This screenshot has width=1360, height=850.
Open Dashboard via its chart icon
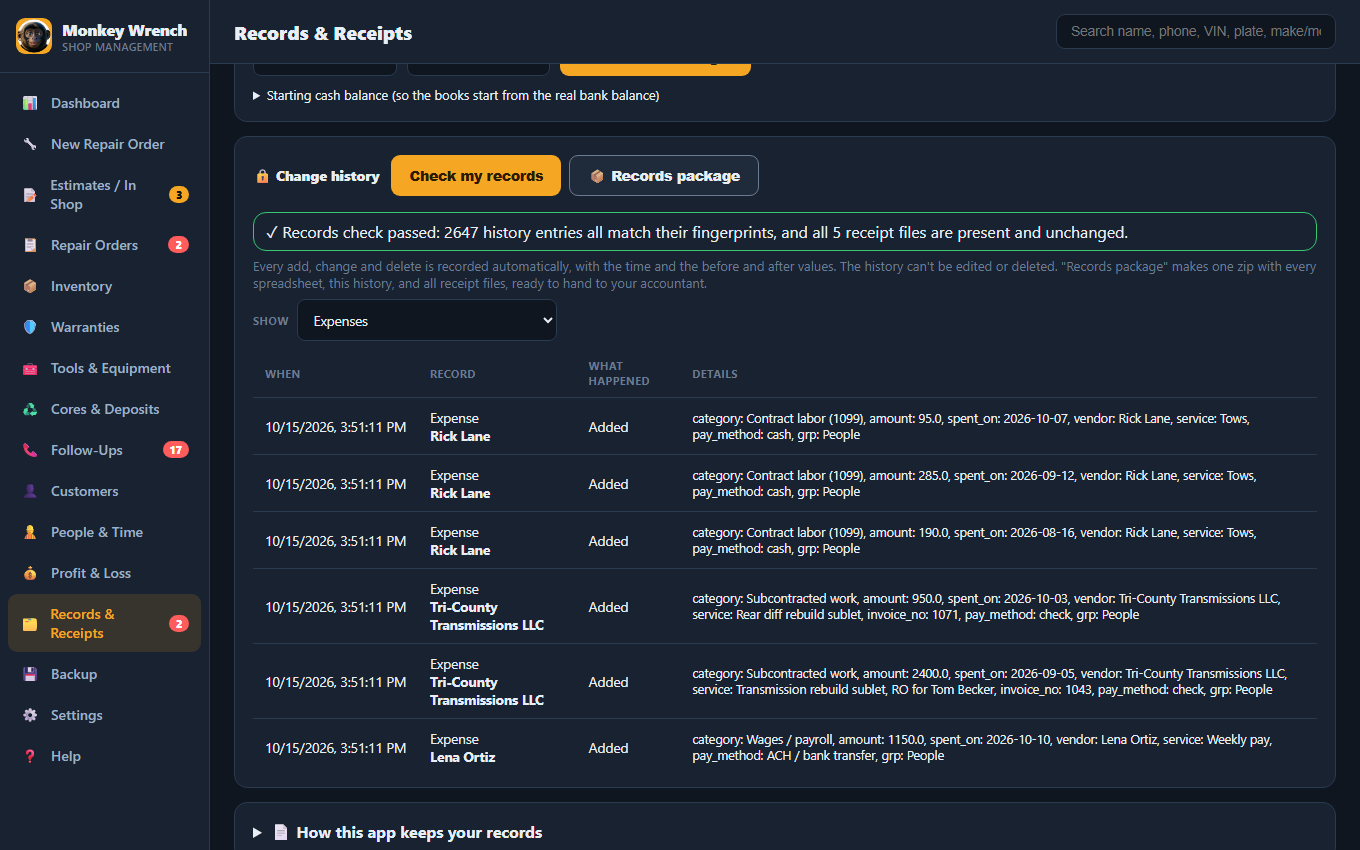(x=30, y=103)
